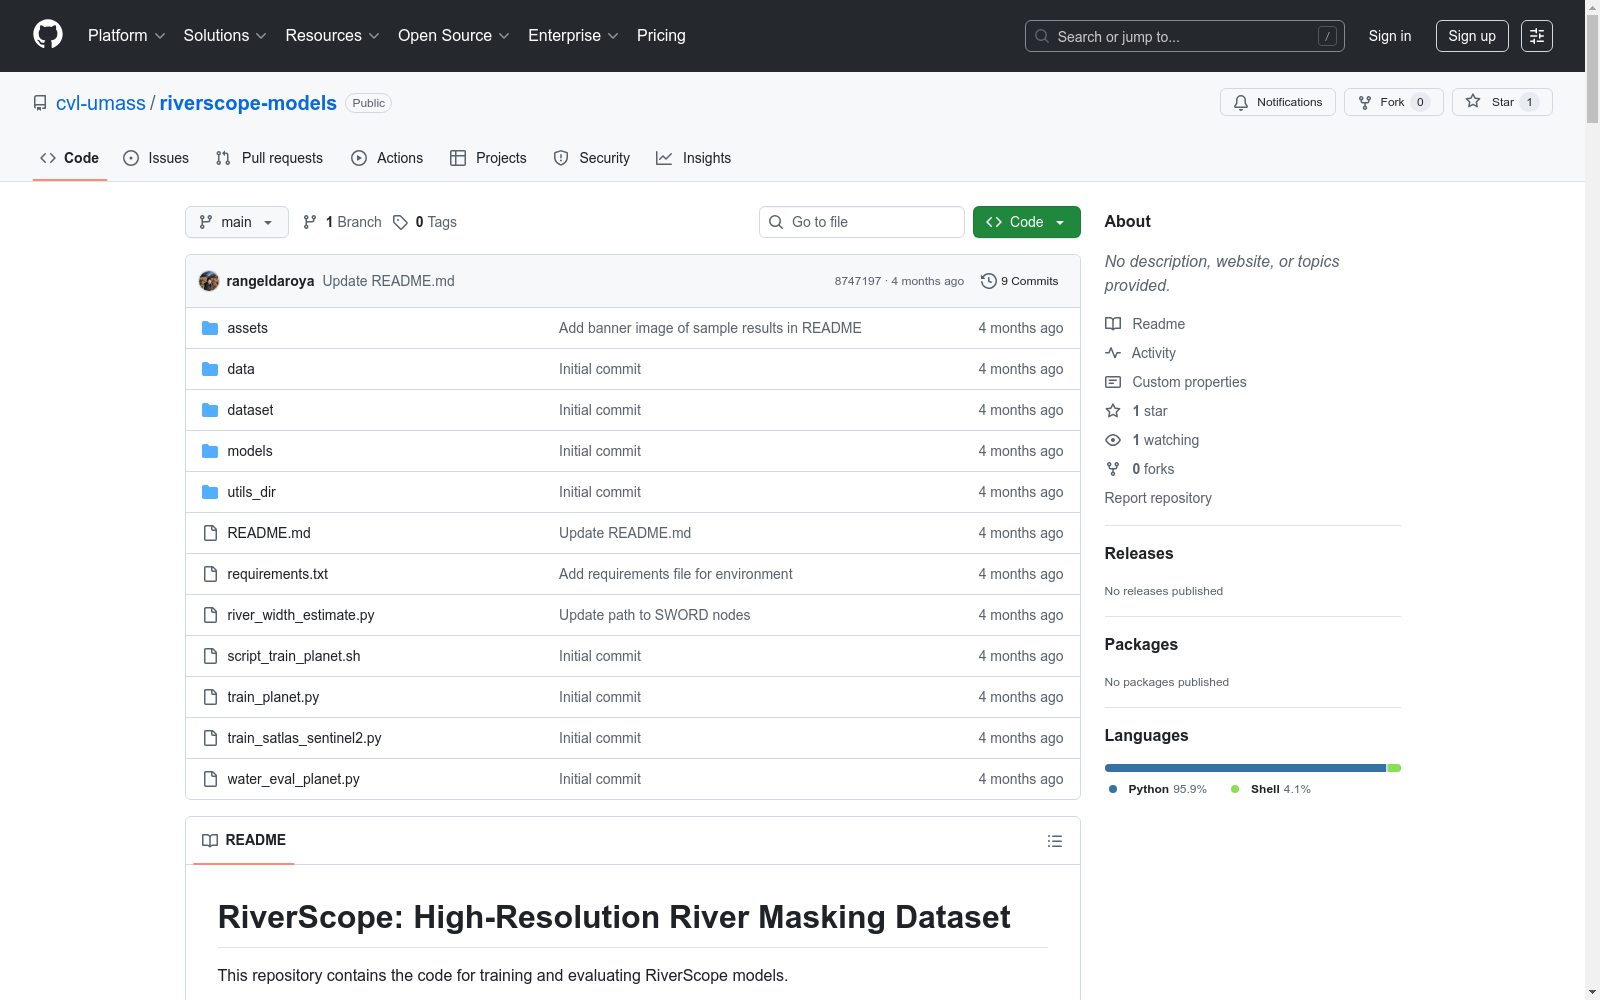Click the branch icon beside 1 Branch
This screenshot has height=1000, width=1600.
click(310, 222)
